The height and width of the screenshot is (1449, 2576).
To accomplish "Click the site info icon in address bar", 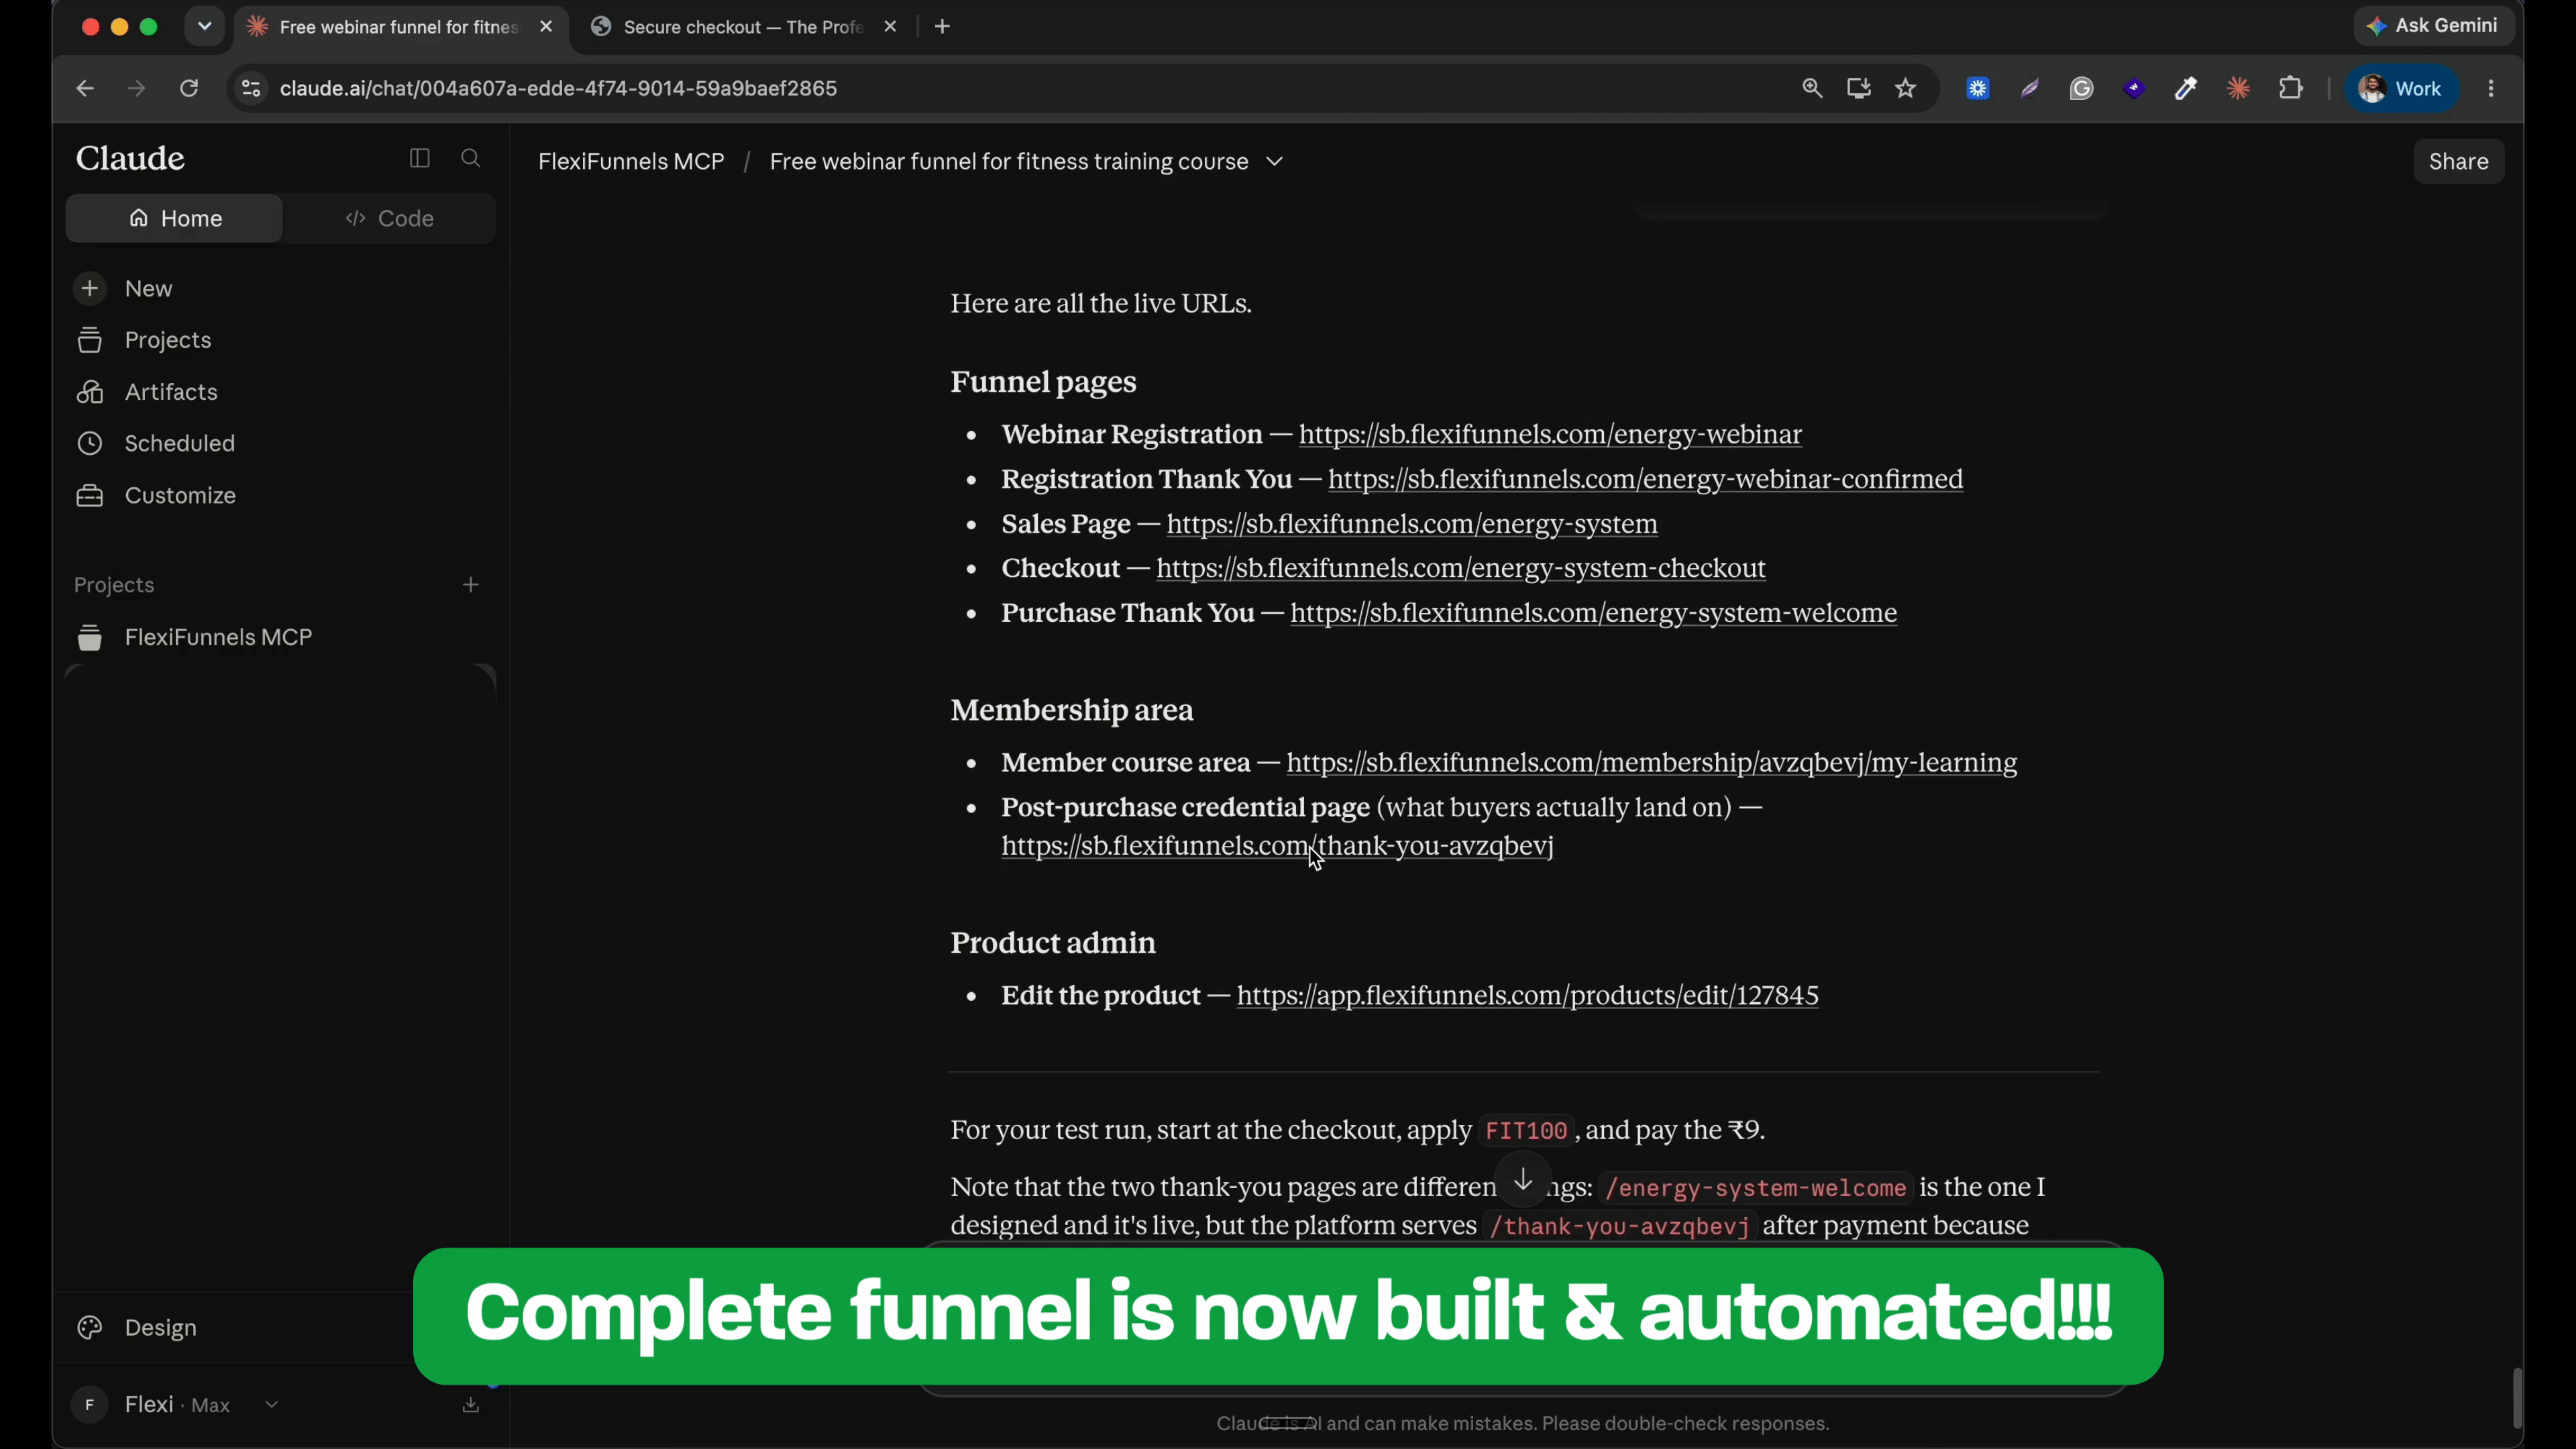I will click(x=251, y=88).
